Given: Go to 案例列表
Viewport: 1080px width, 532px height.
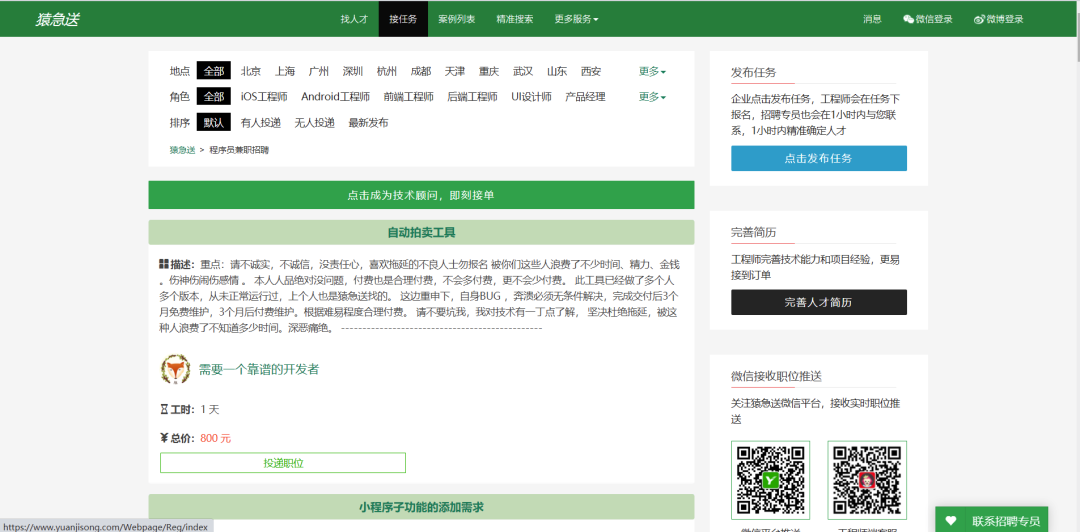Looking at the screenshot, I should [x=457, y=19].
